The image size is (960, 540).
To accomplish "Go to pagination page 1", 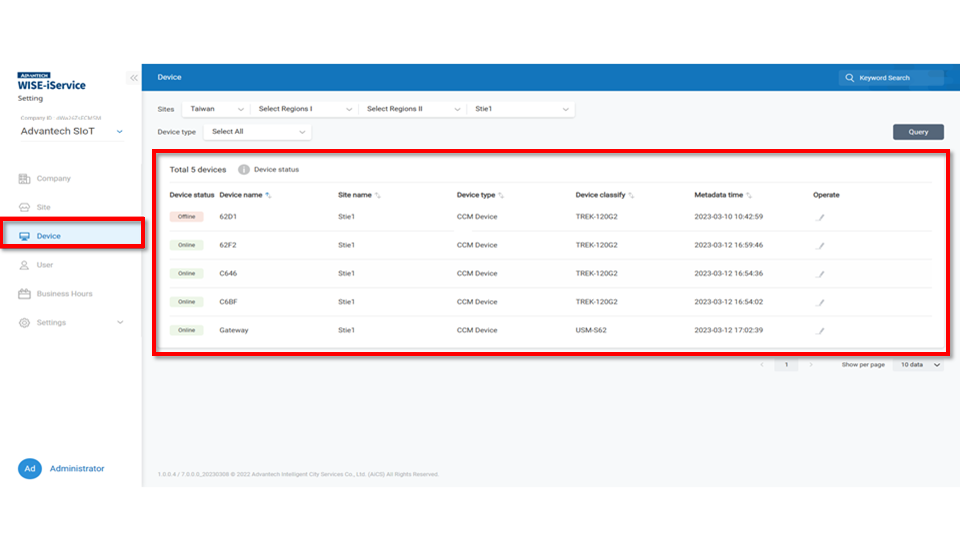I will point(786,365).
